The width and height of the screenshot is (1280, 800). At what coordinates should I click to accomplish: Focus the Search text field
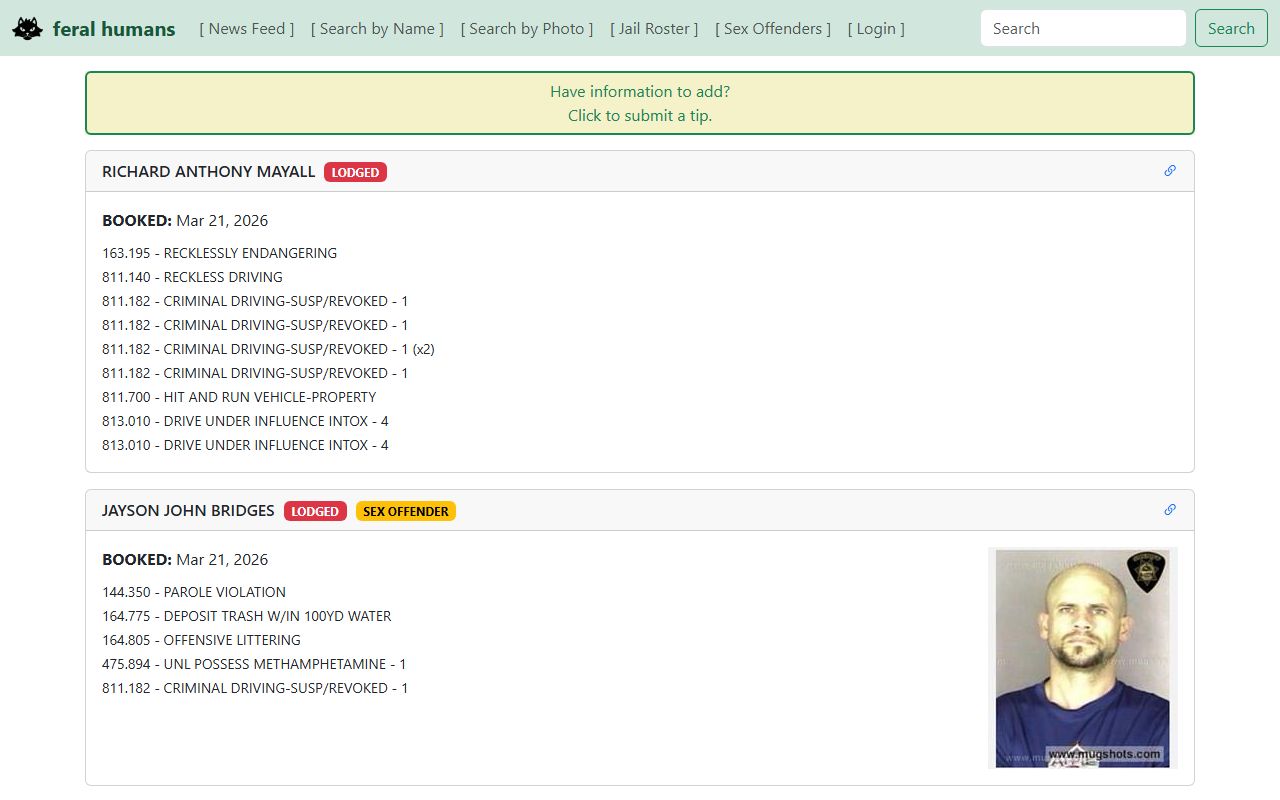pyautogui.click(x=1083, y=29)
